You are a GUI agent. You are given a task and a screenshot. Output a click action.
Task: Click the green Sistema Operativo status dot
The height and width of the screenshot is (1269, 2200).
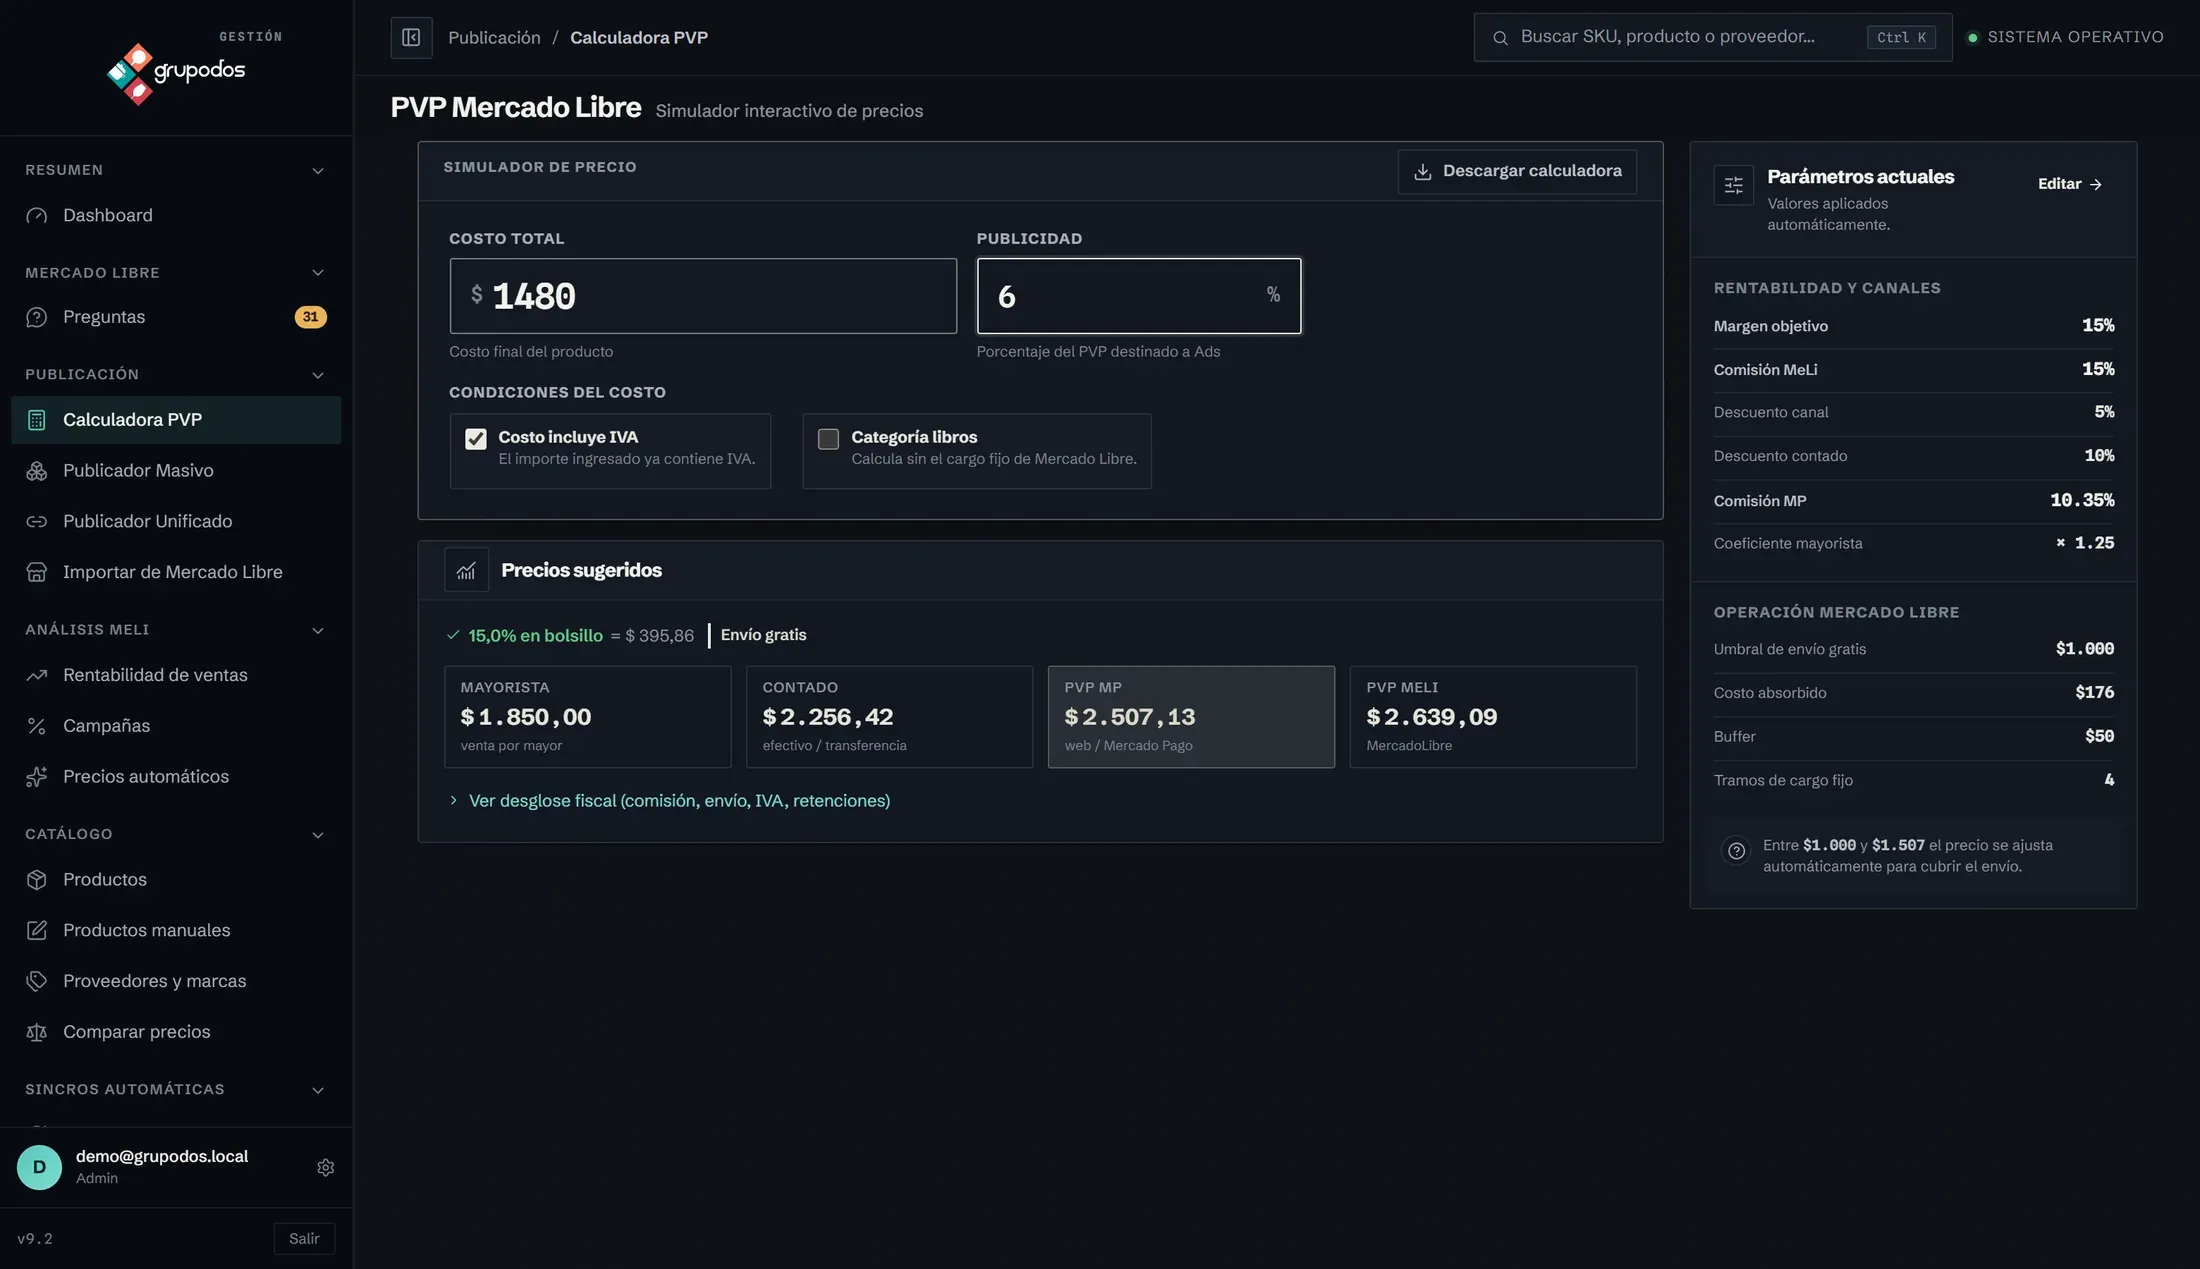point(1973,38)
